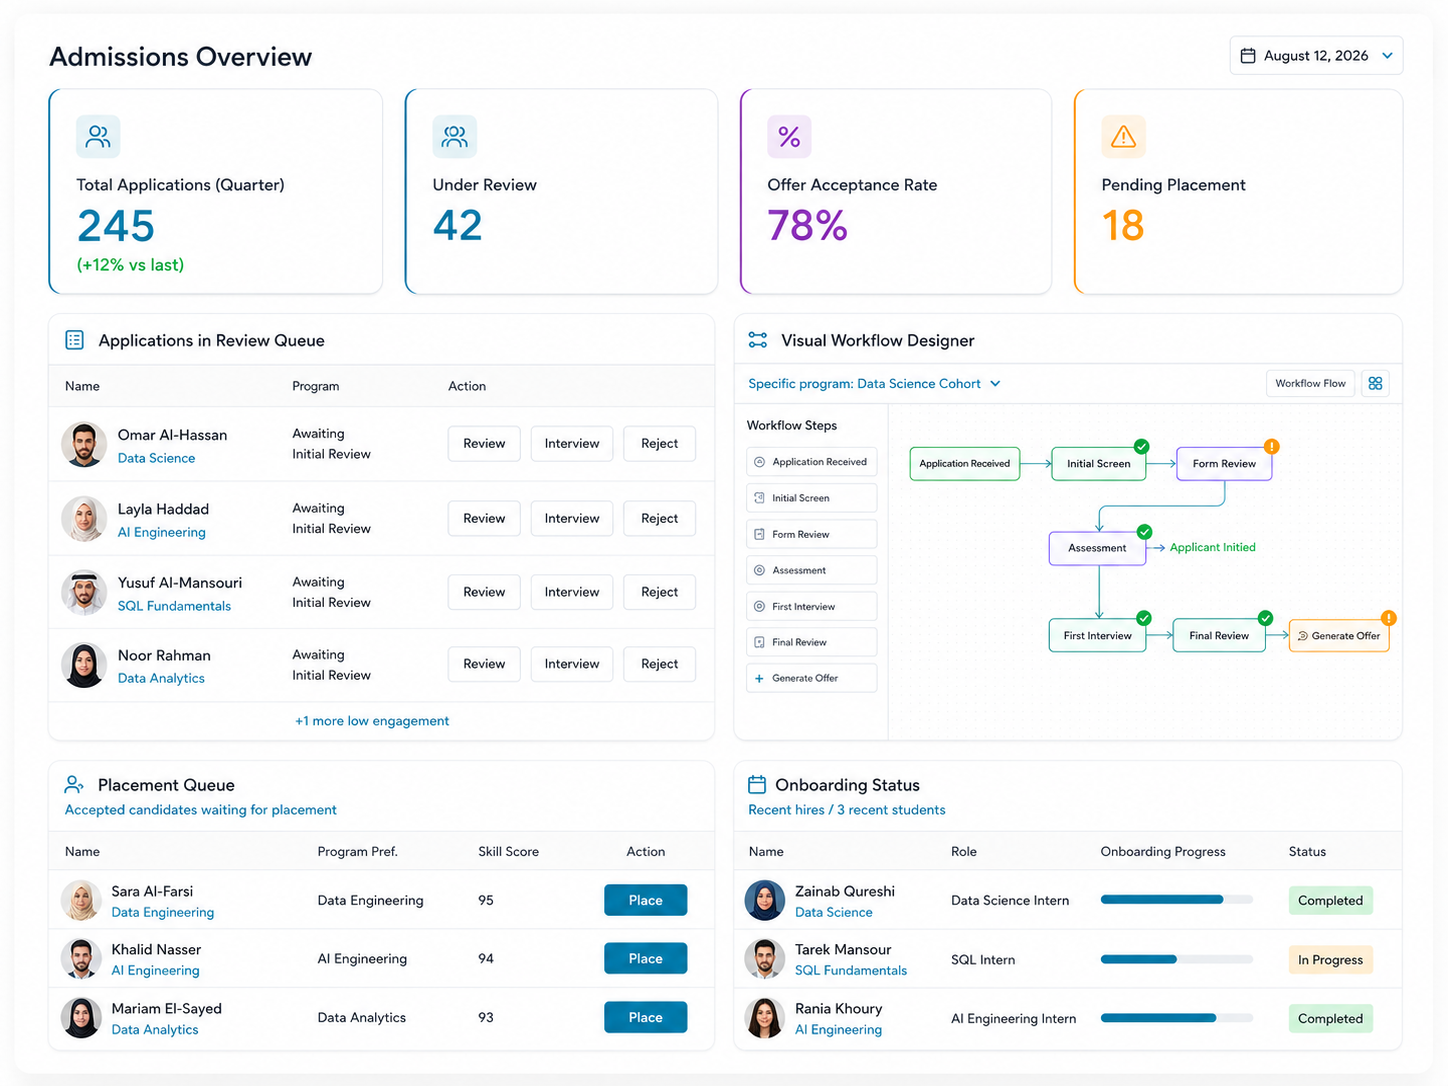Select the Workflow Flow view button
This screenshot has width=1448, height=1086.
1310,383
